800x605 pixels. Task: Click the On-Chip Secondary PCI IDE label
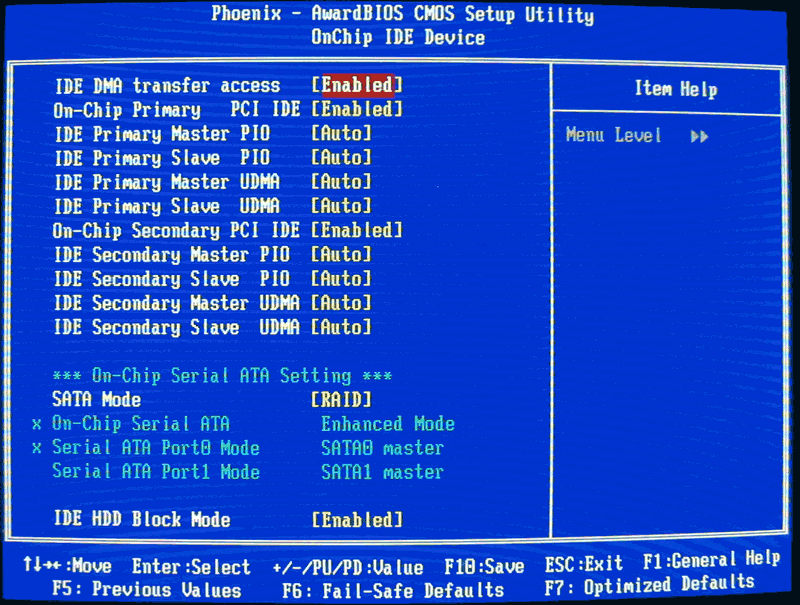177,231
